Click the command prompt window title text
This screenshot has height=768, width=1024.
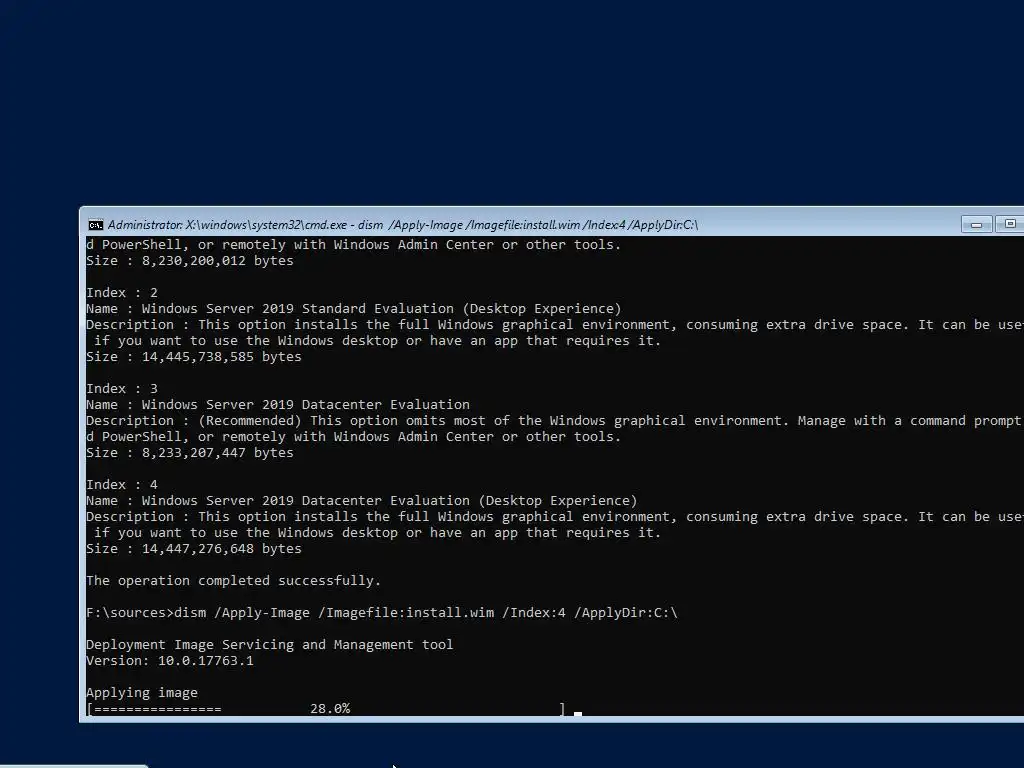pos(402,225)
